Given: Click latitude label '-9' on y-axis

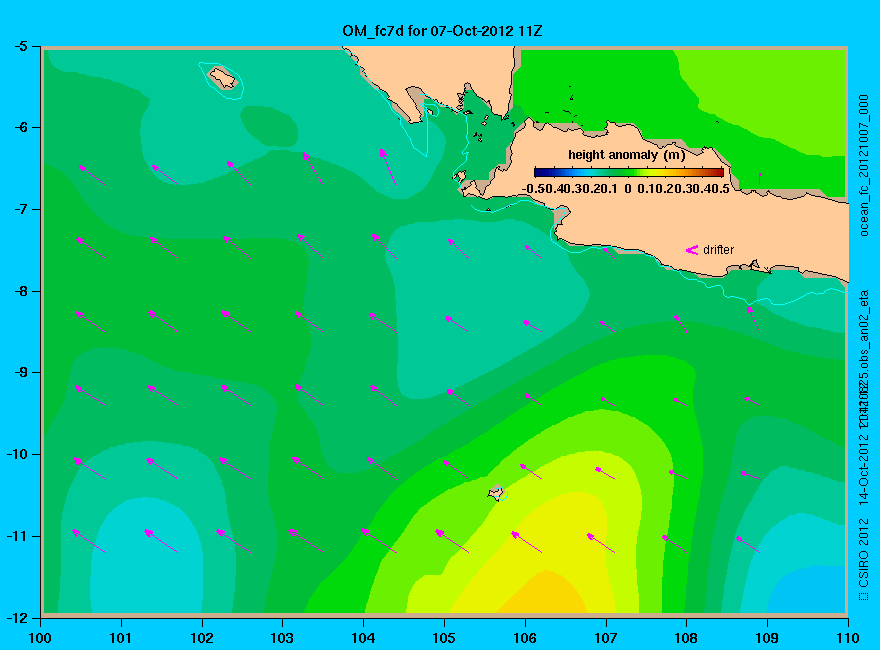Looking at the screenshot, I should (x=20, y=373).
